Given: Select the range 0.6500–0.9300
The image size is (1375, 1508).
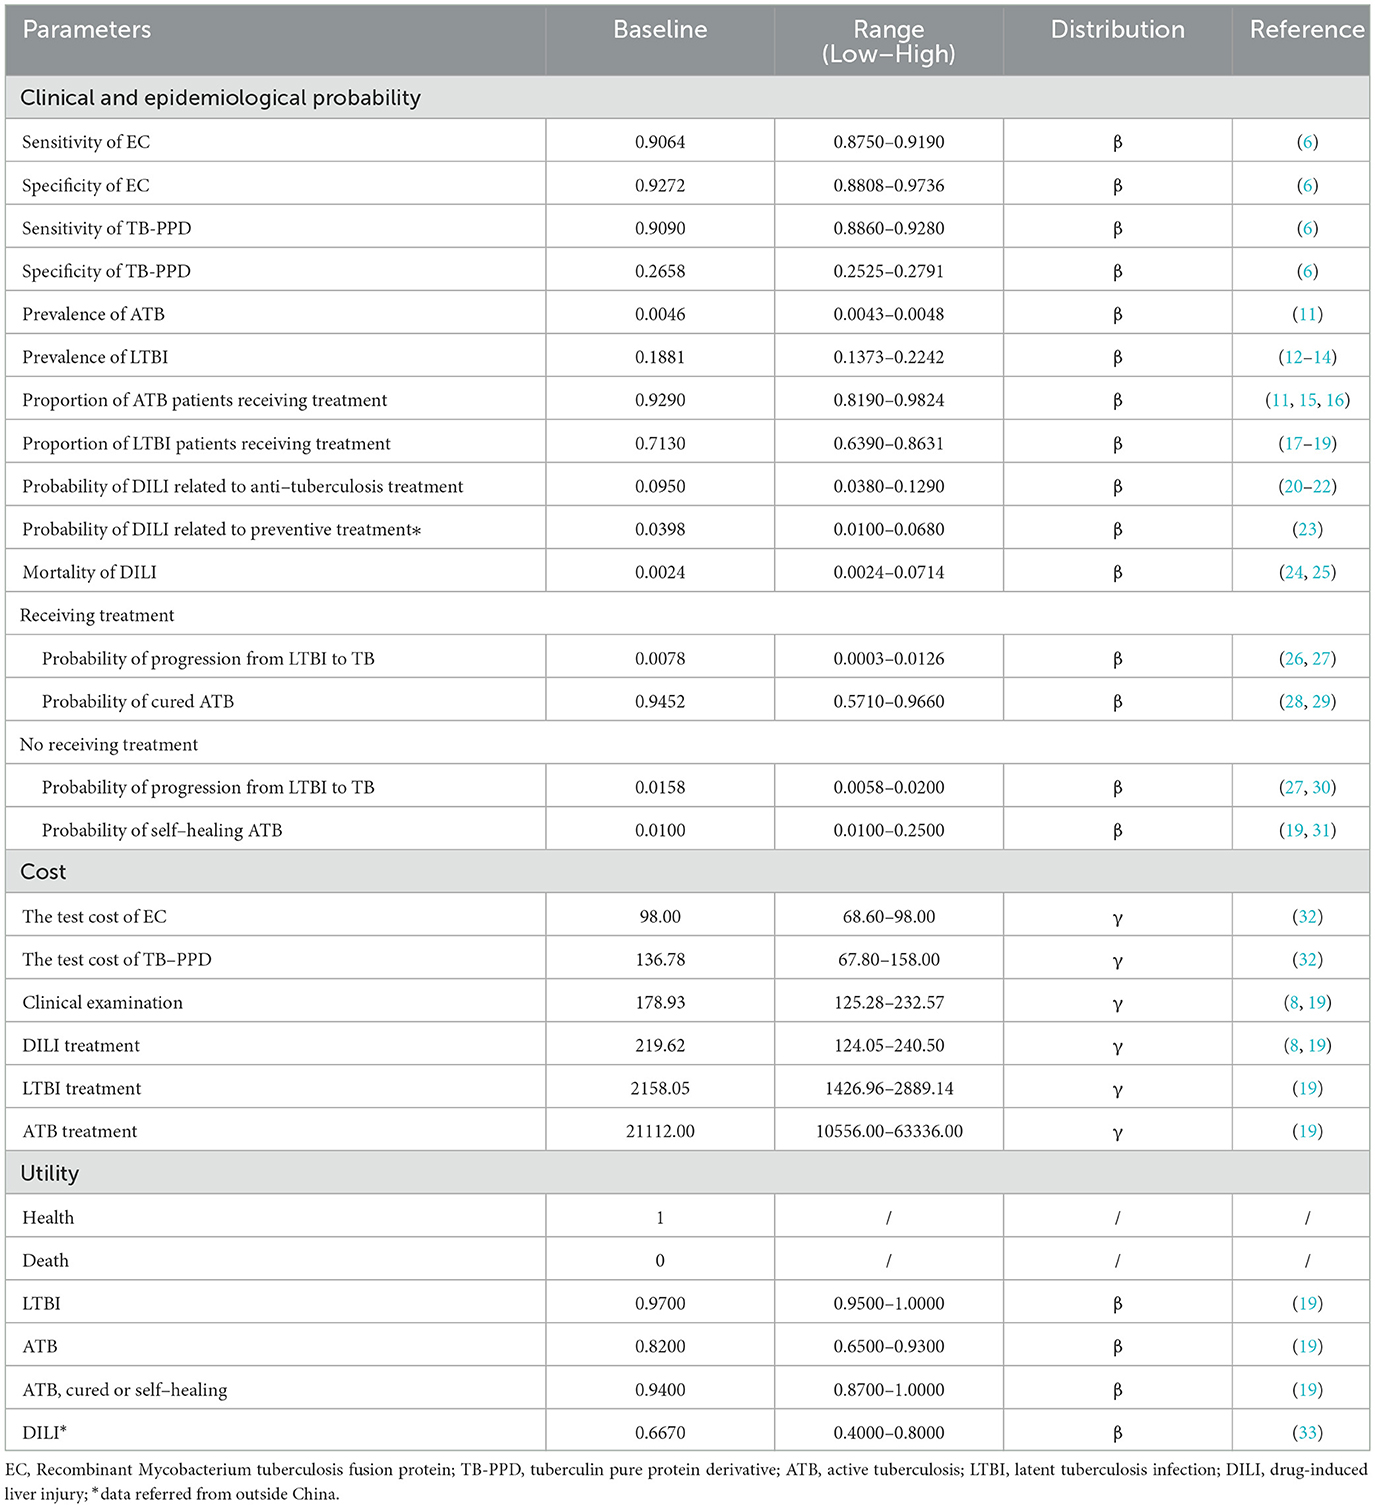Looking at the screenshot, I should (x=889, y=1346).
